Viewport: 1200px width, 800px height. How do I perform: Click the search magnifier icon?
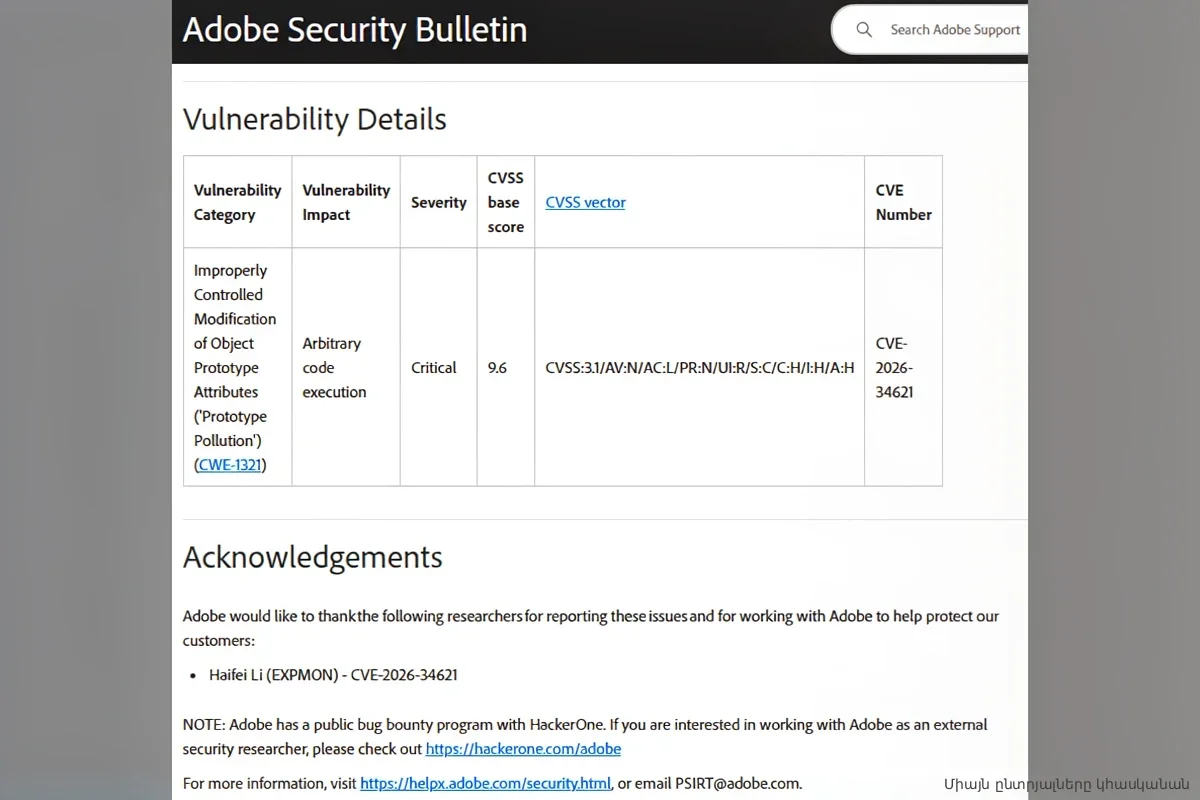(864, 30)
